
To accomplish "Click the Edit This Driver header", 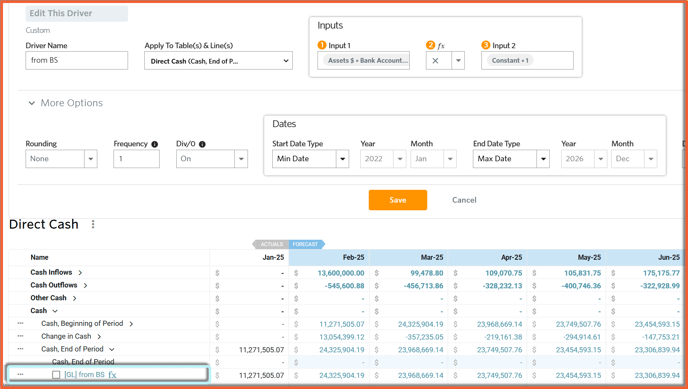I will [x=76, y=14].
